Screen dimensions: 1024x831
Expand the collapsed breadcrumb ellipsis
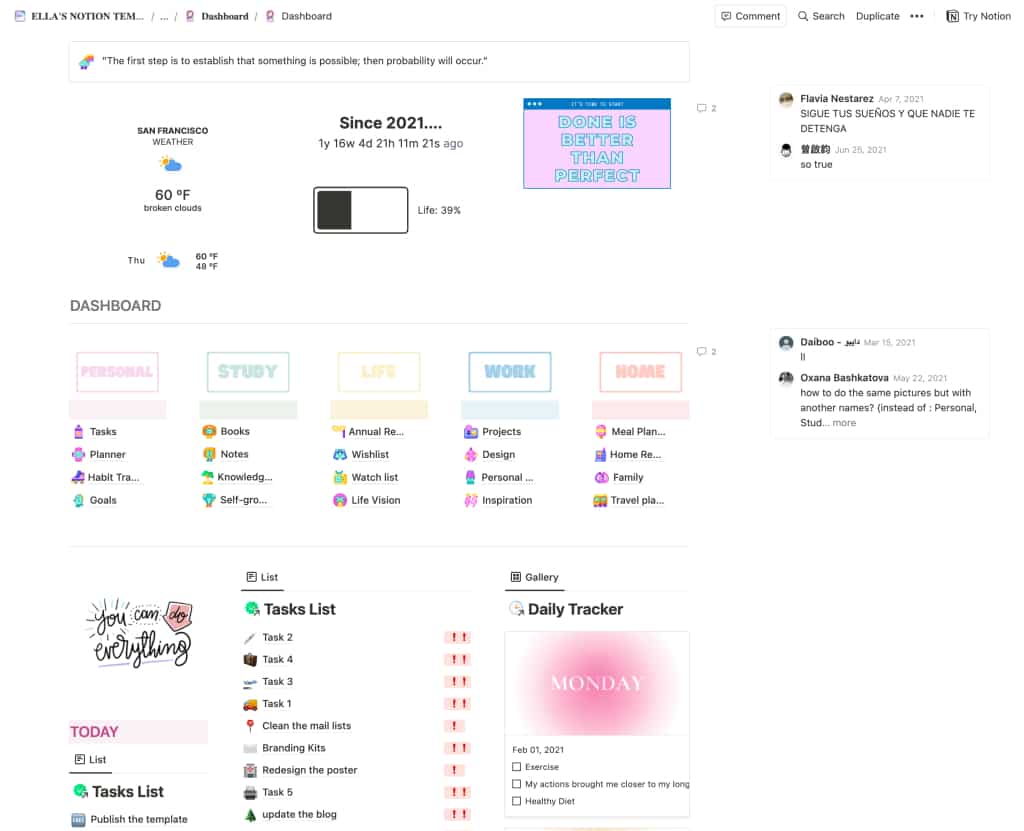point(164,16)
